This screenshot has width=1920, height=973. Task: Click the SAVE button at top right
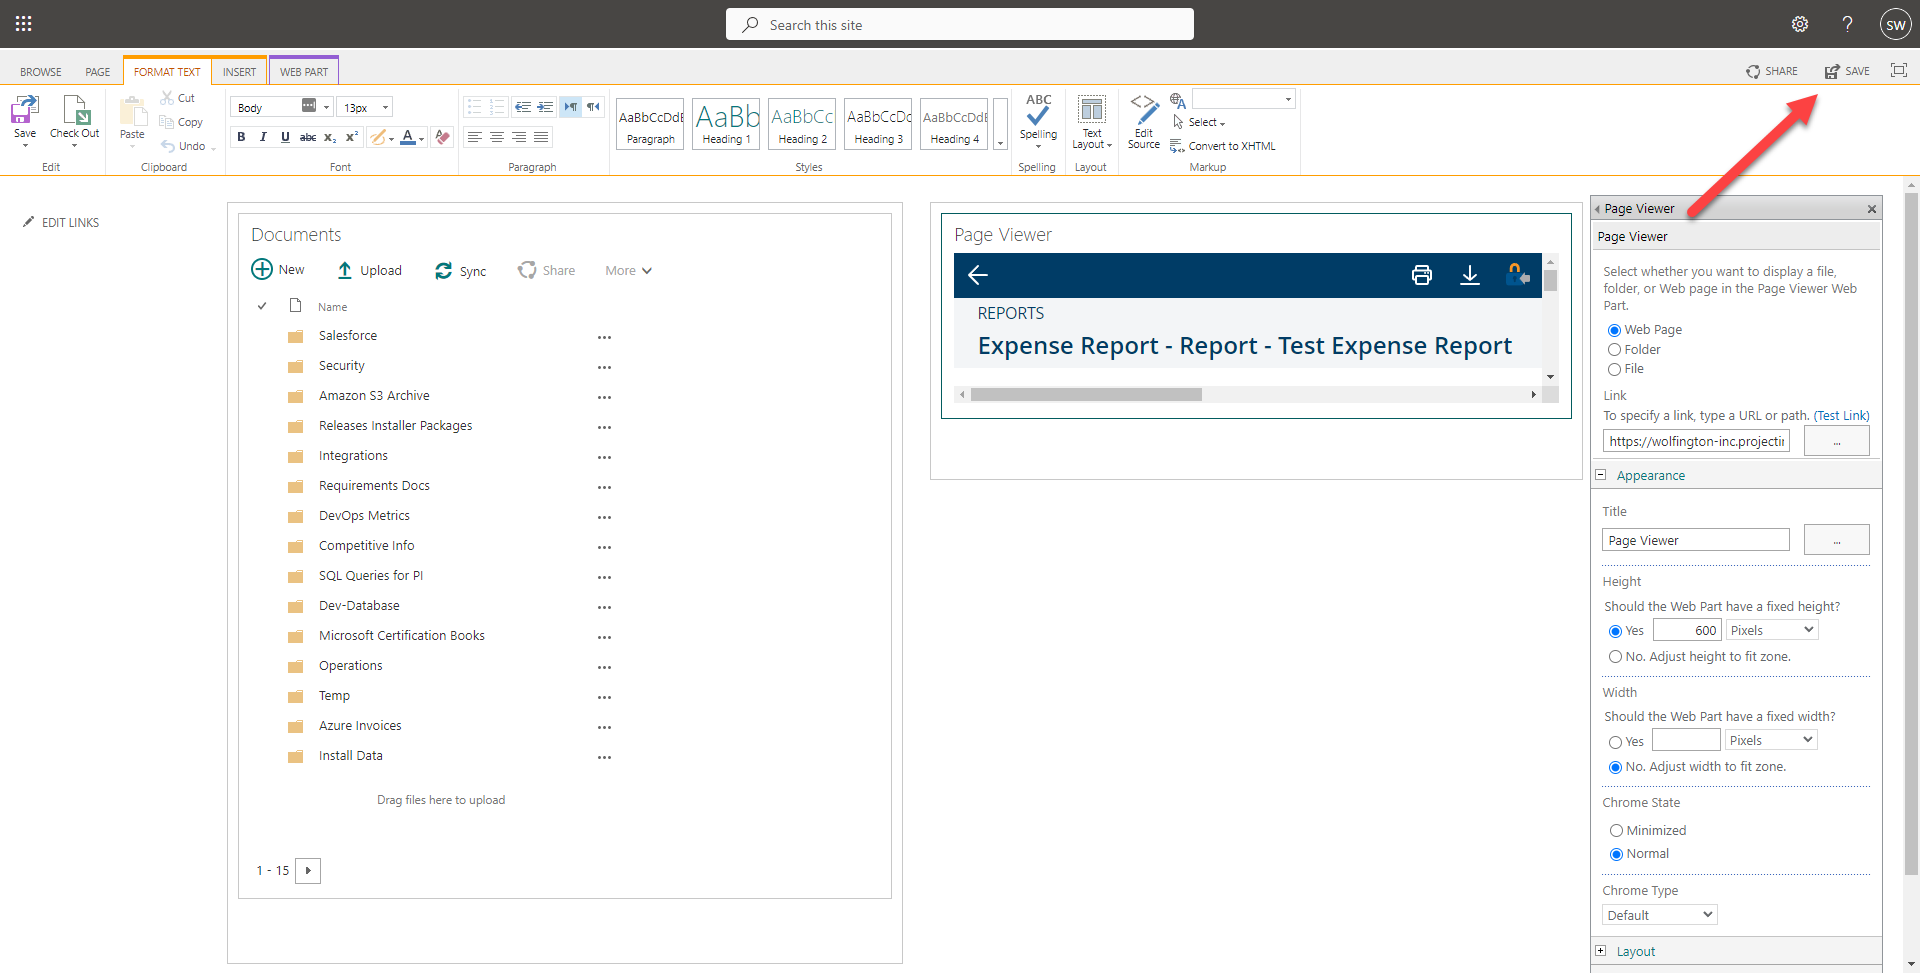(x=1847, y=71)
